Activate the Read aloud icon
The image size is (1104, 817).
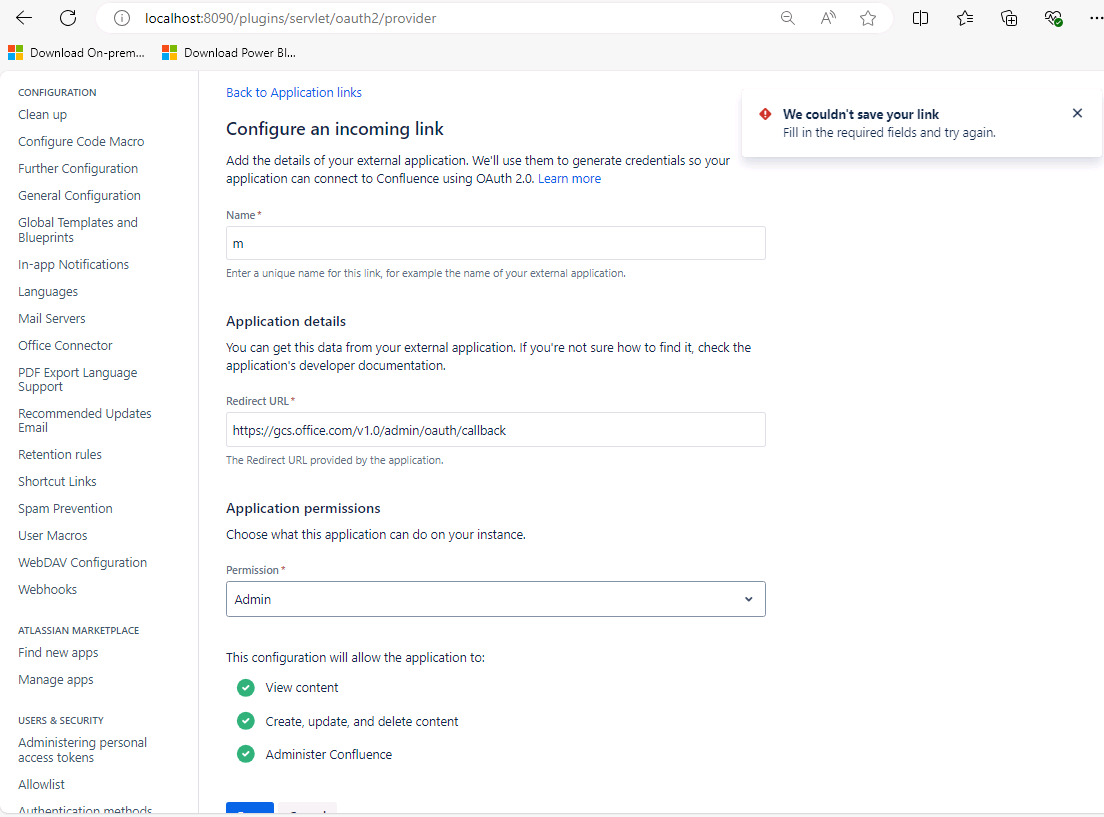point(828,18)
